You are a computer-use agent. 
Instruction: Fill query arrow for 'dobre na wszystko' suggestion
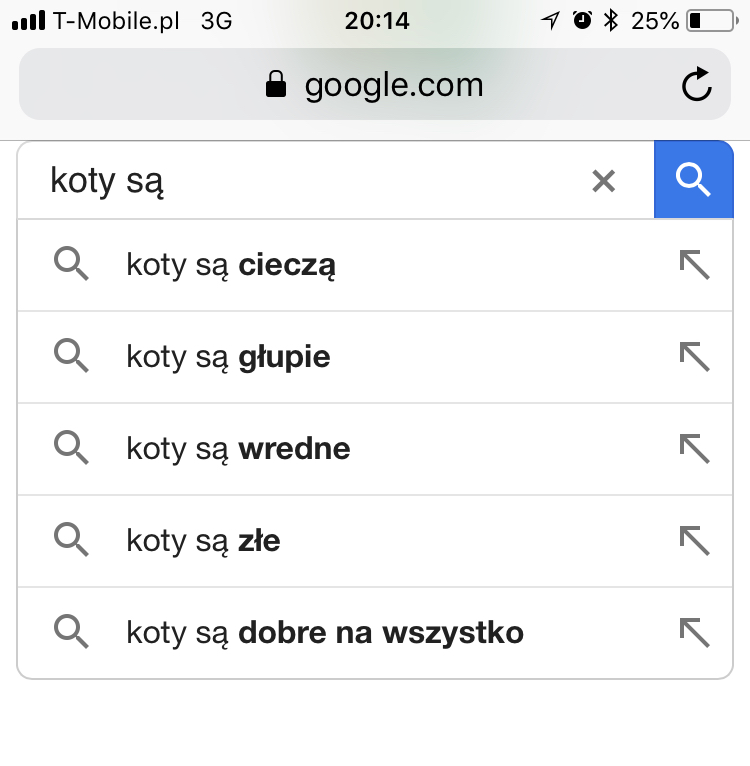point(694,633)
